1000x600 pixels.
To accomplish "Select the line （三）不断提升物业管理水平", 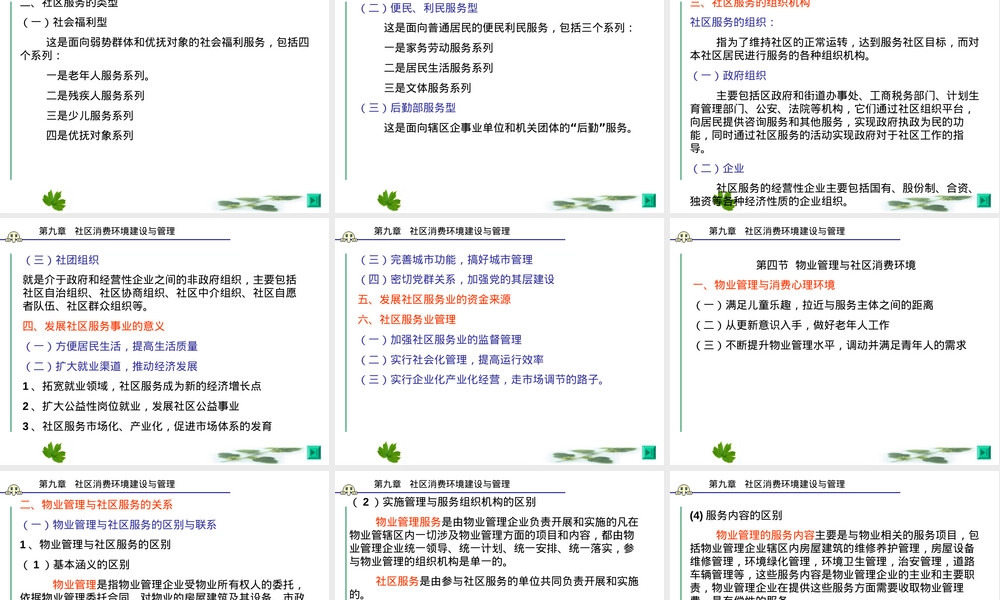I will pos(830,346).
